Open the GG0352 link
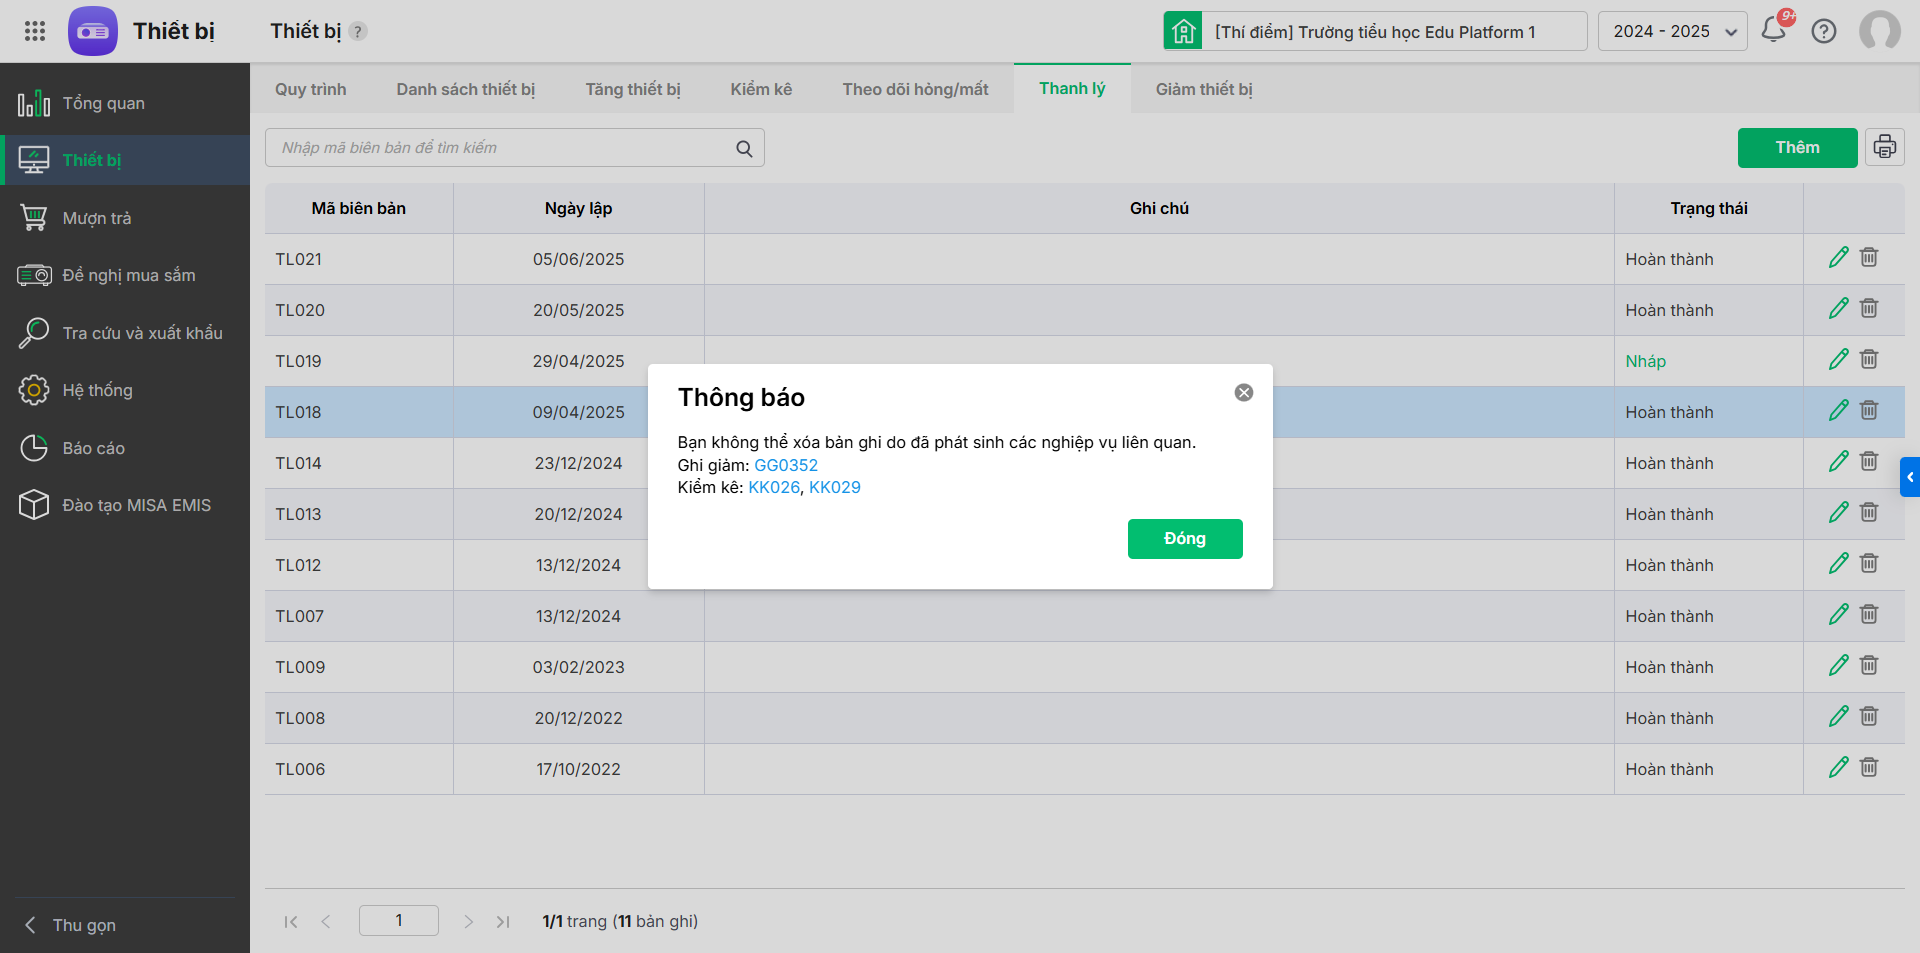Viewport: 1920px width, 953px height. (785, 465)
